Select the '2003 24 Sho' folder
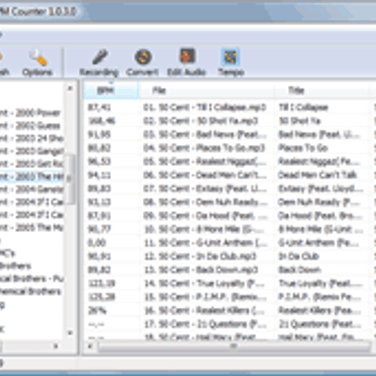Image resolution: width=376 pixels, height=376 pixels. pos(32,138)
